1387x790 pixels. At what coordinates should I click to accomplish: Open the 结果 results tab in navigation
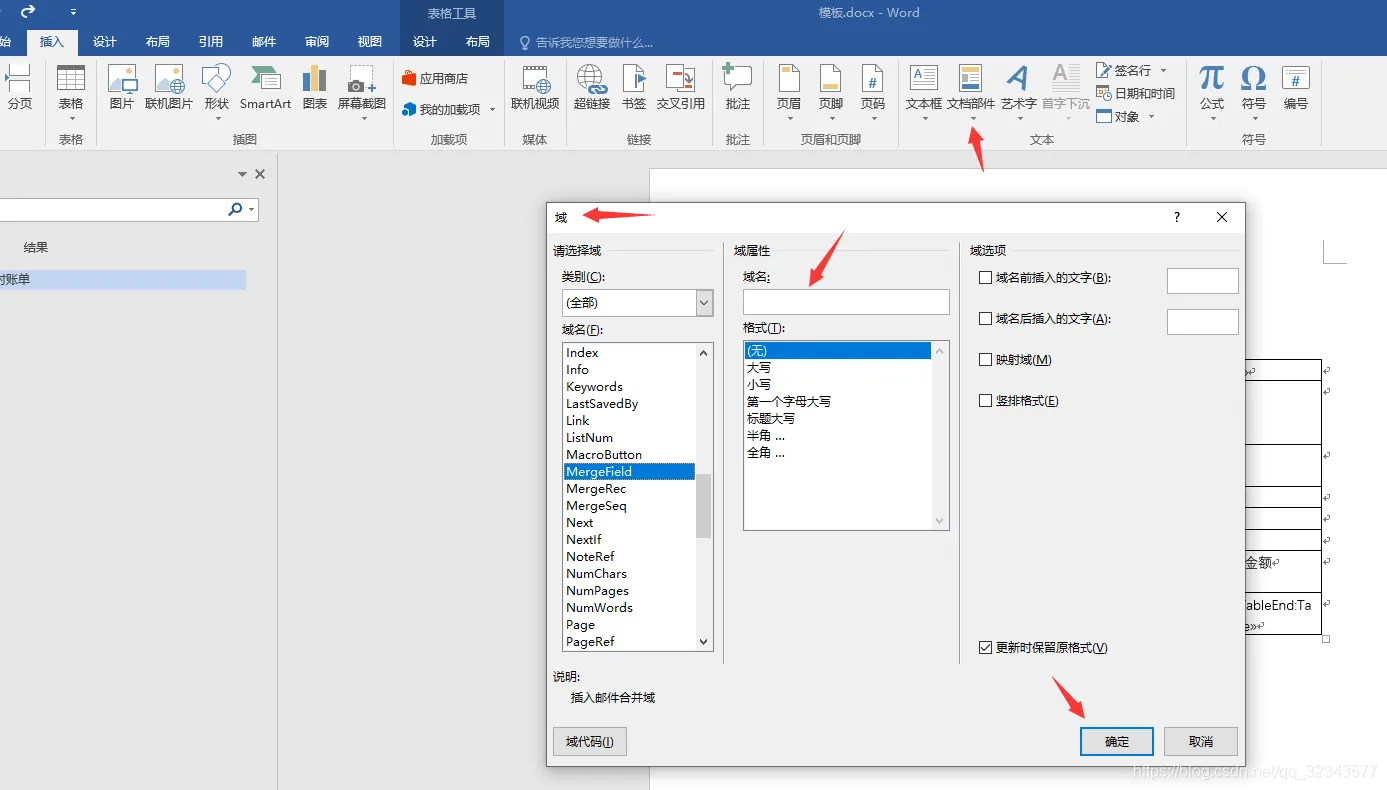(36, 247)
